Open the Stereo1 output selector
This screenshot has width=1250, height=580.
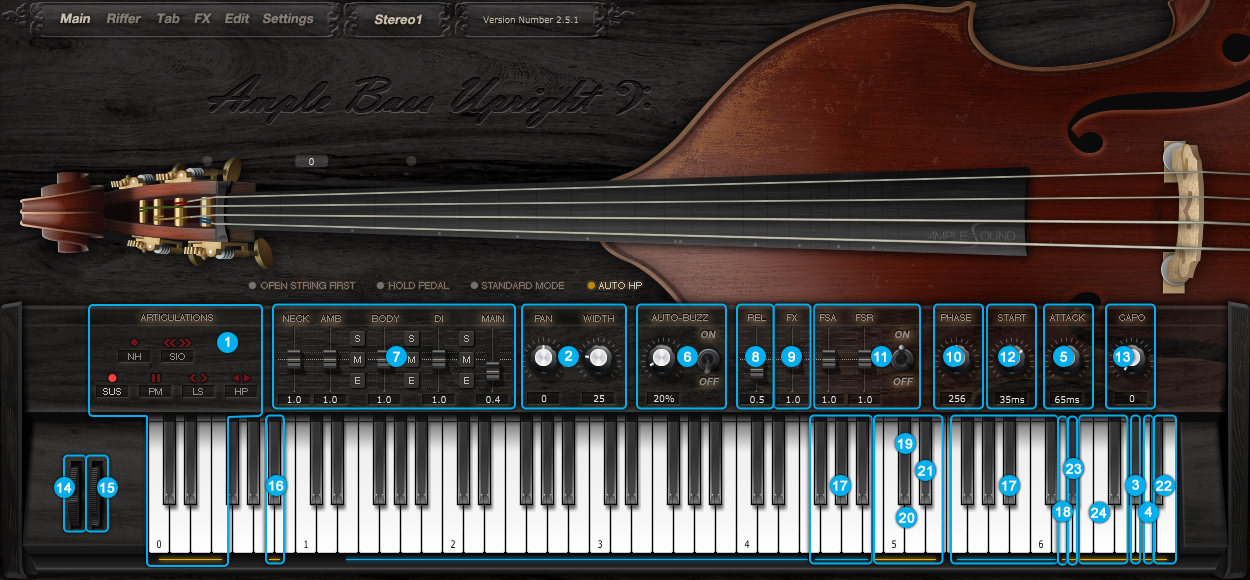pyautogui.click(x=399, y=19)
